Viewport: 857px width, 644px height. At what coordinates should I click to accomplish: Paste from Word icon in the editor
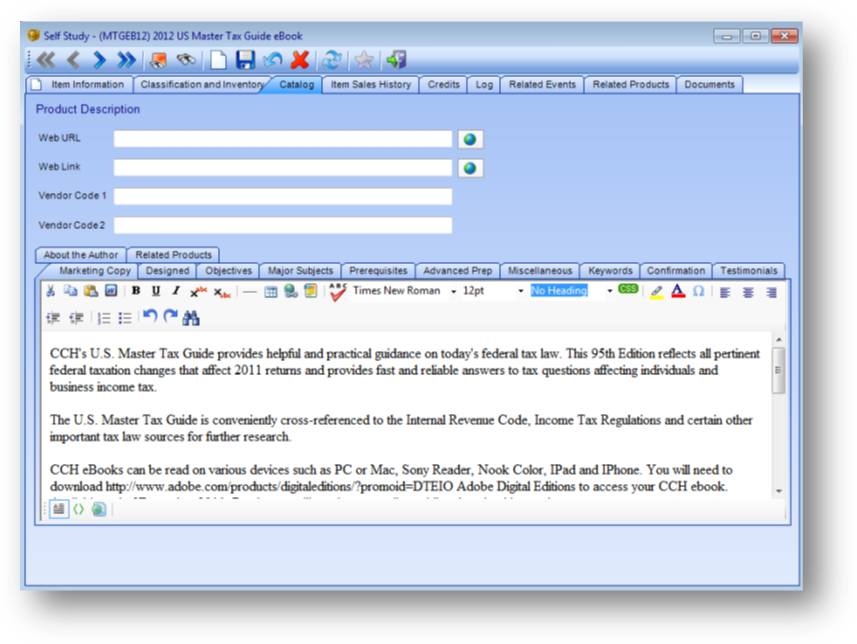111,291
